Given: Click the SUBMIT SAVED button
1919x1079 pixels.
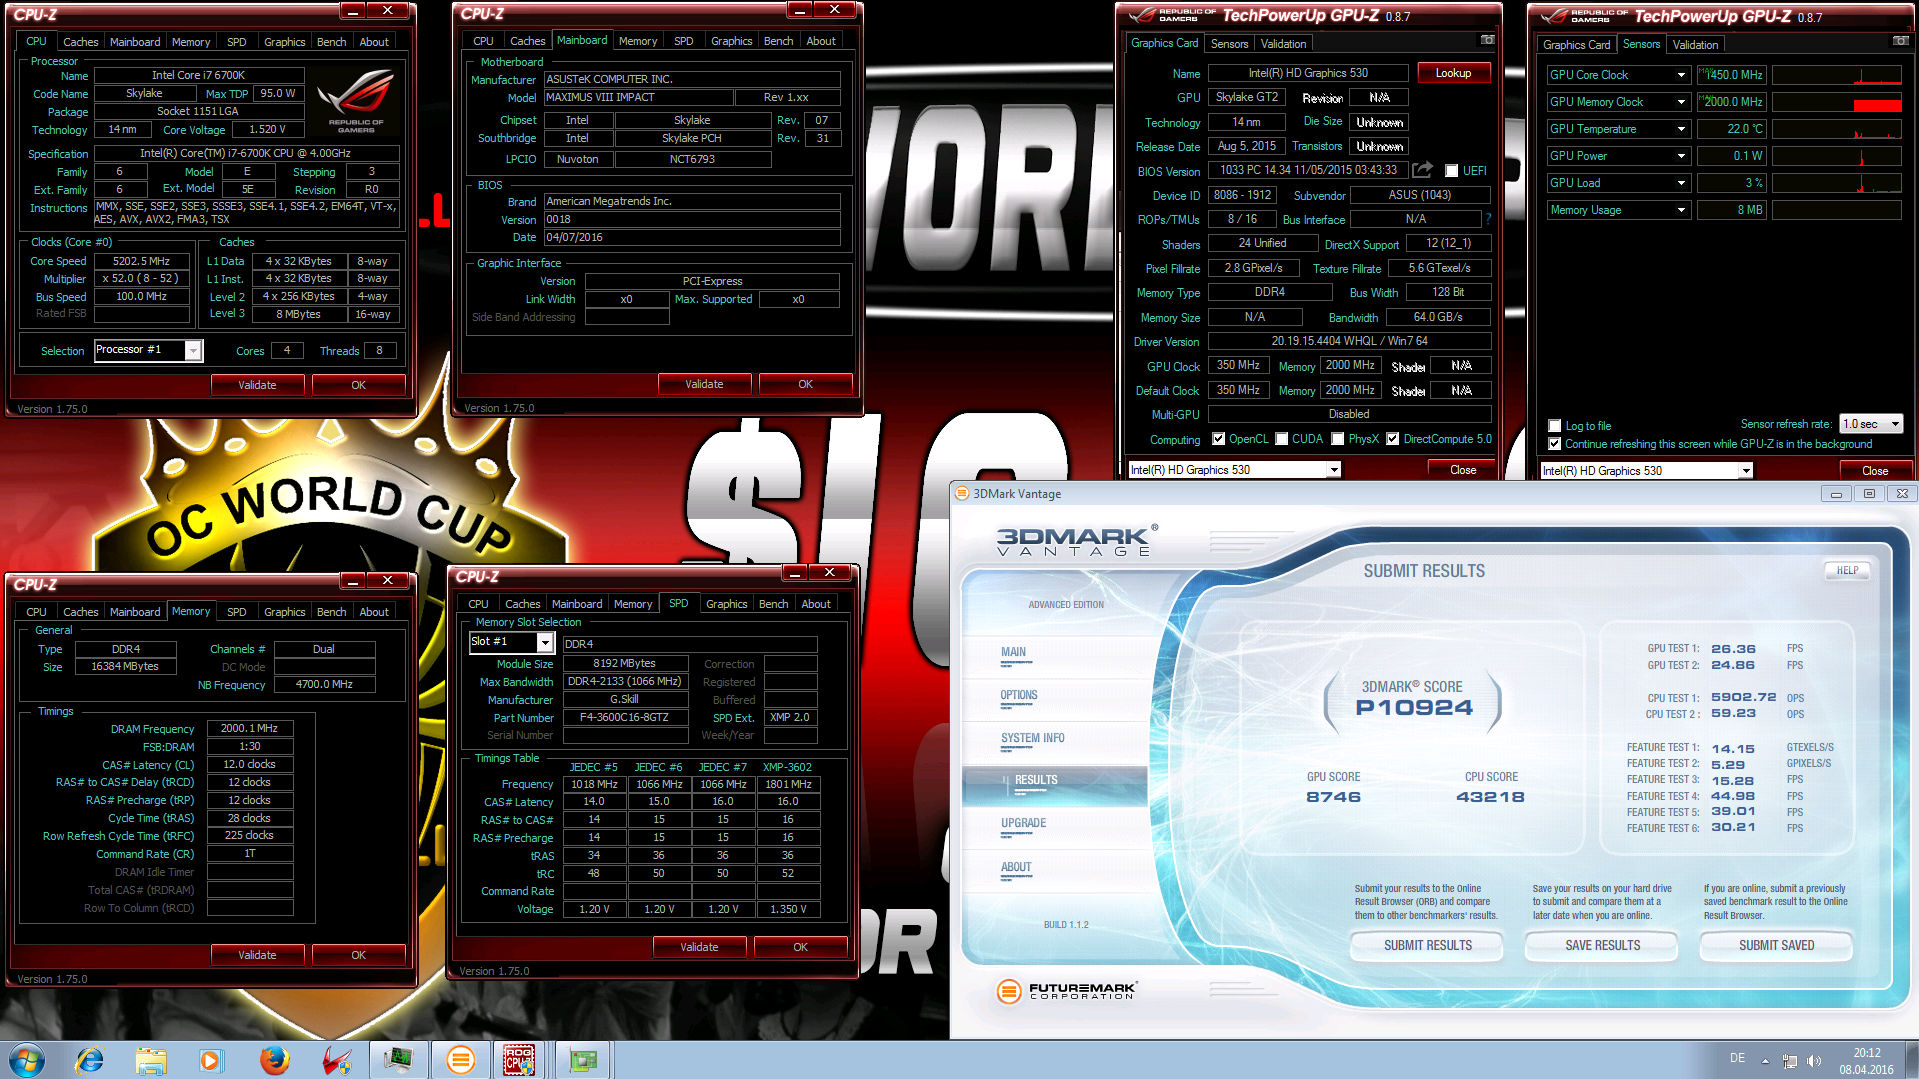Looking at the screenshot, I should click(x=1776, y=945).
